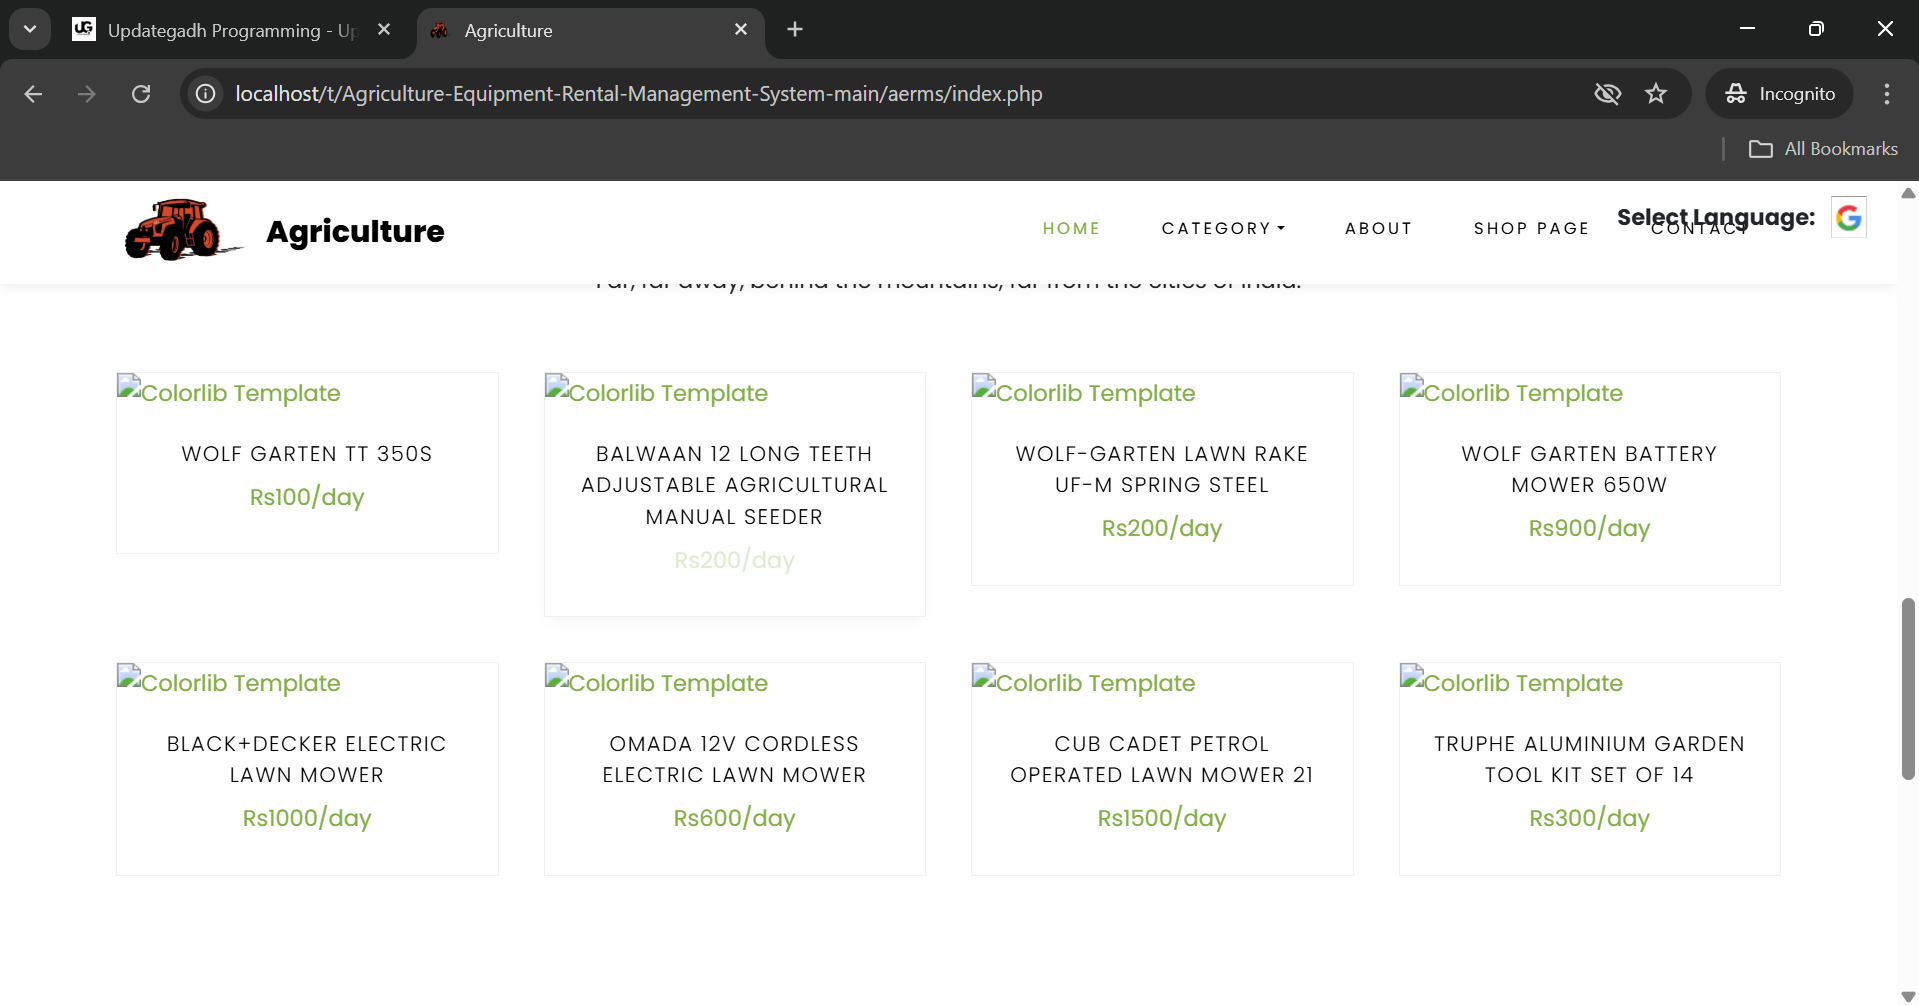Open Cub Cadet Petrol Lawn Mower title

(1162, 759)
